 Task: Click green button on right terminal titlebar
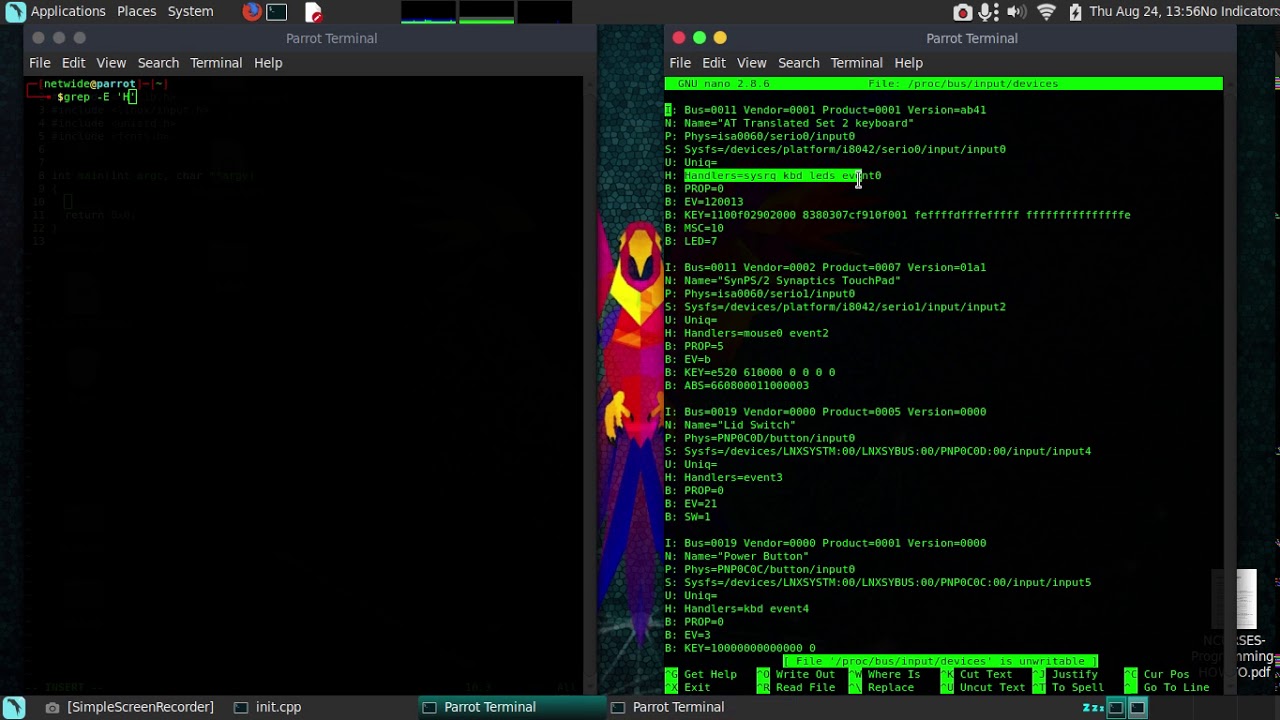click(x=699, y=38)
